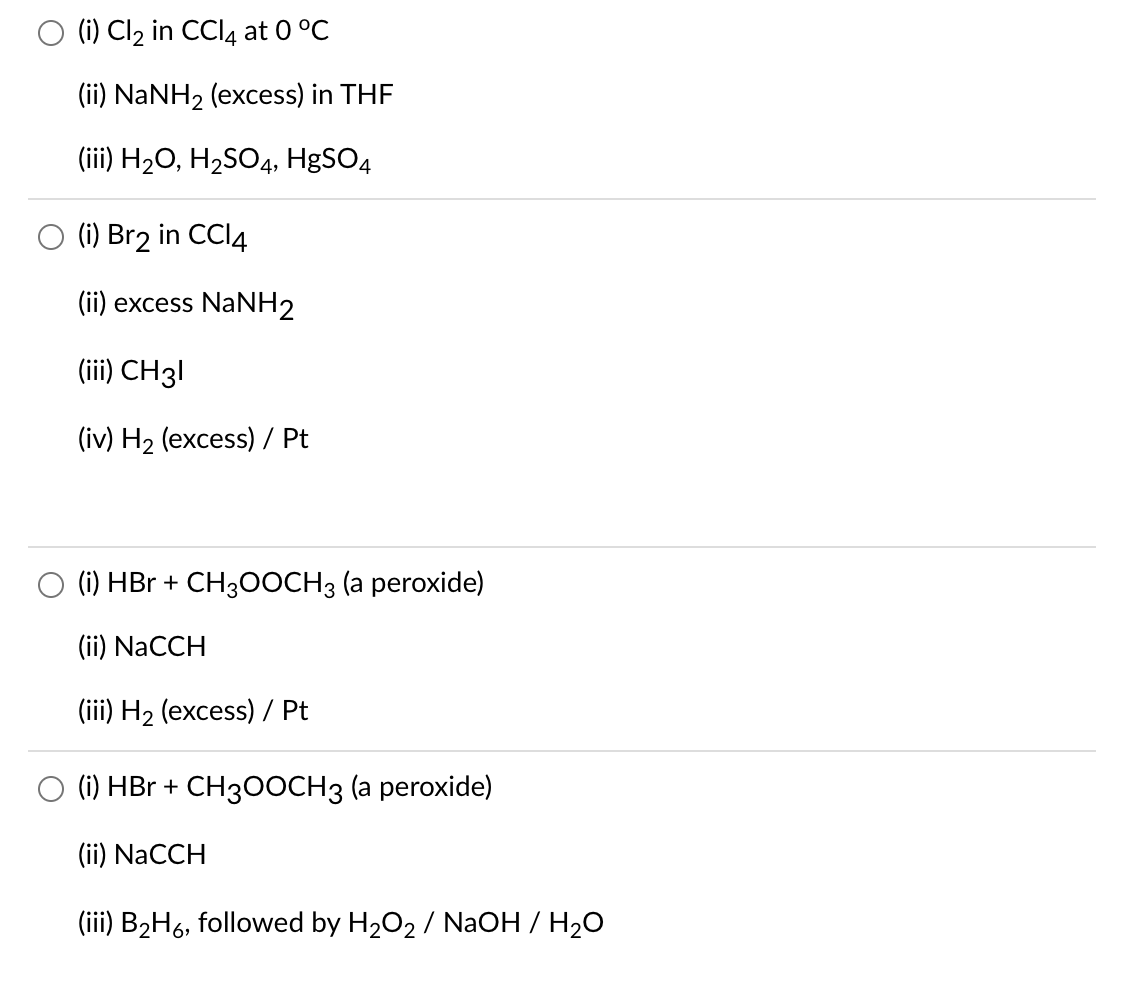Click the divider area below the first answer option
The height and width of the screenshot is (1000, 1126).
point(563,197)
